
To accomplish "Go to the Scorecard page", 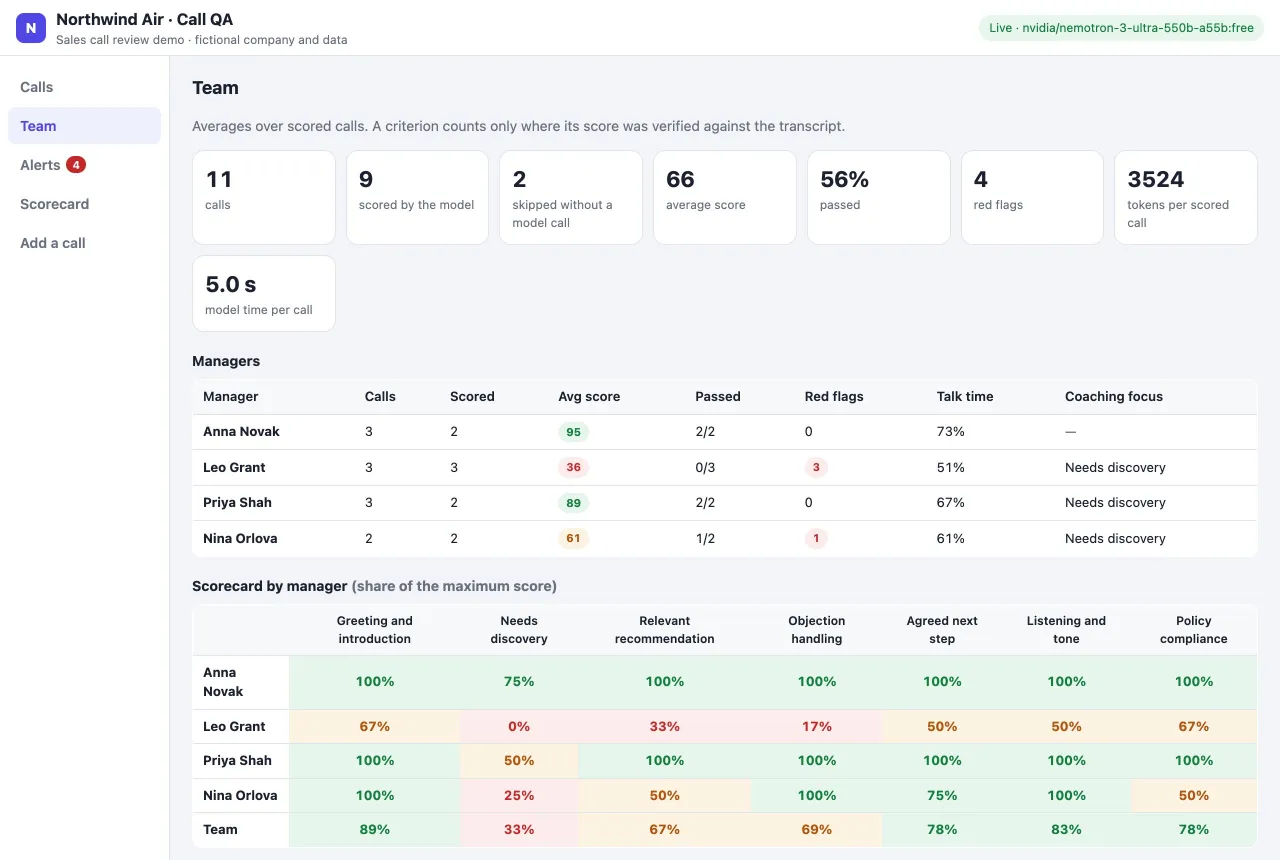I will pyautogui.click(x=84, y=204).
